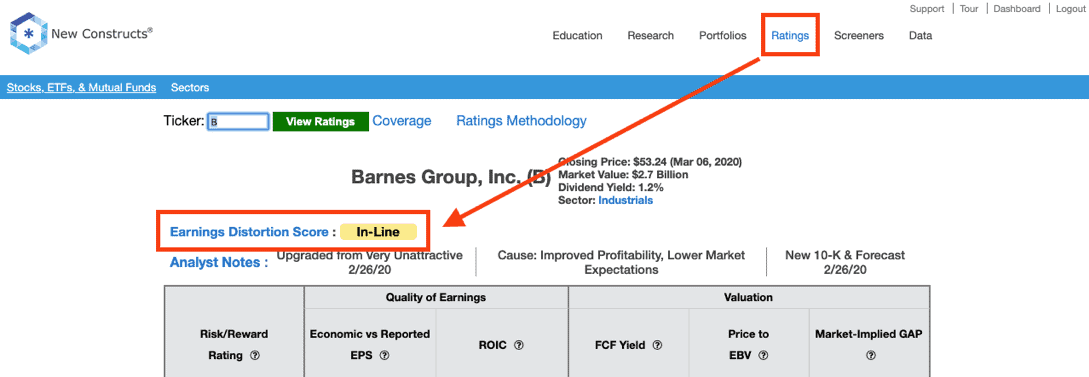
Task: Switch to the Sectors tab
Action: tap(190, 87)
